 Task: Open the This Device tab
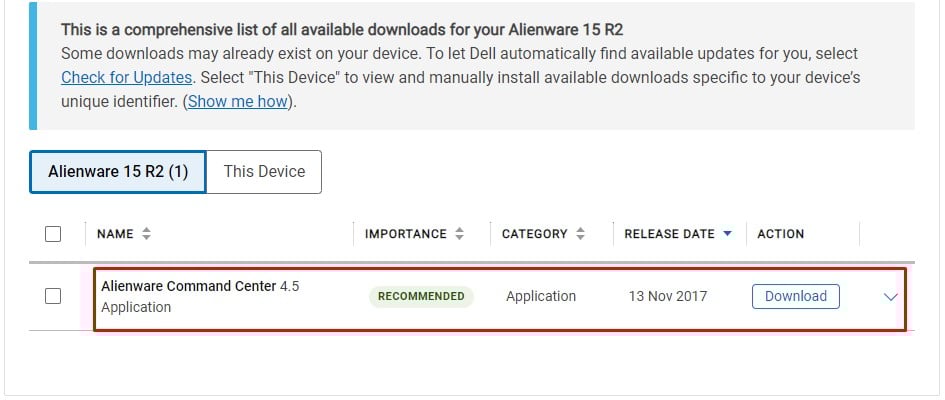pyautogui.click(x=264, y=172)
